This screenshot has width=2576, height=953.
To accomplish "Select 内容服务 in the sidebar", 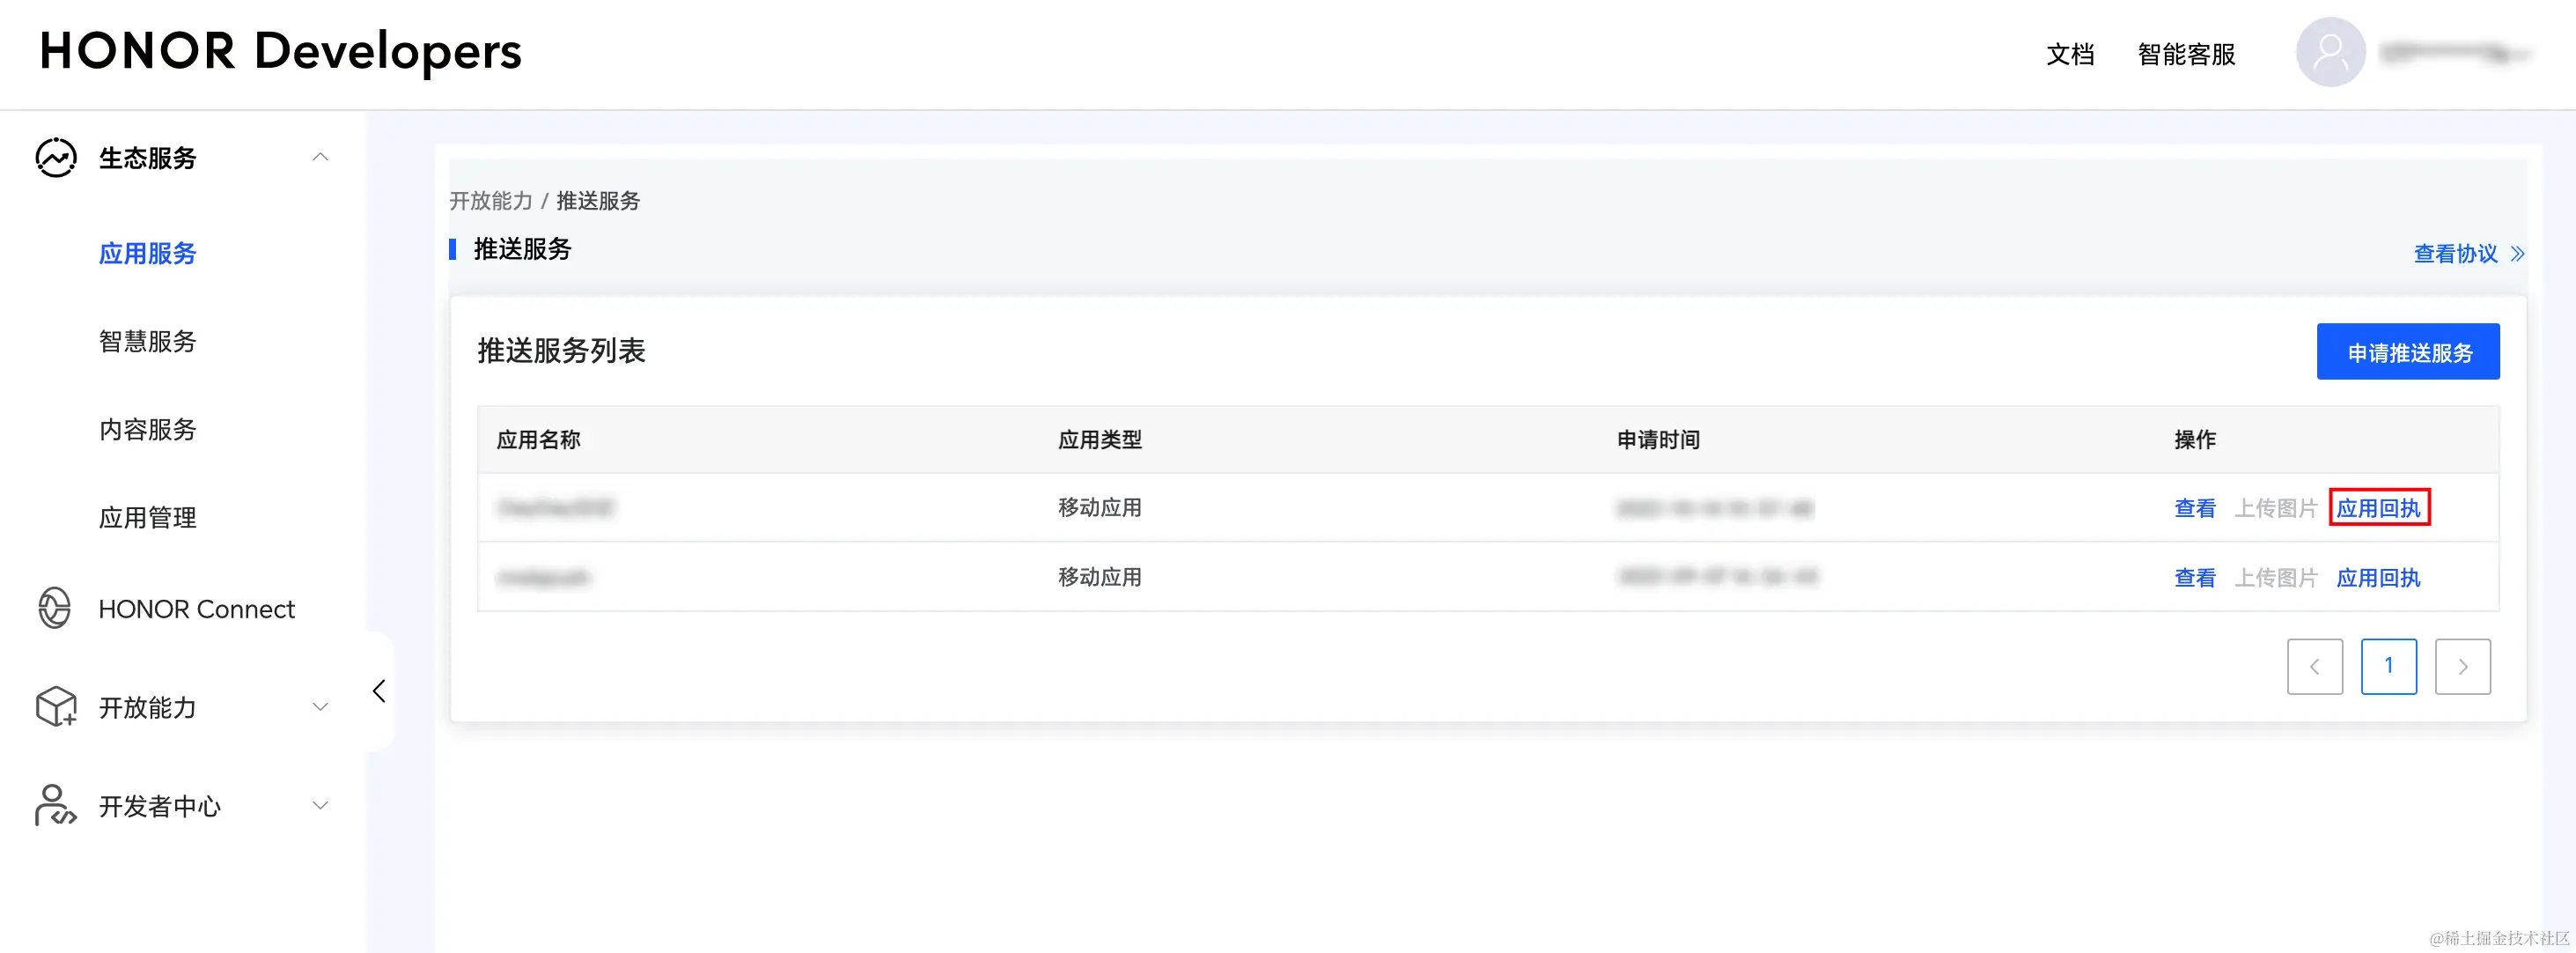I will [x=148, y=429].
